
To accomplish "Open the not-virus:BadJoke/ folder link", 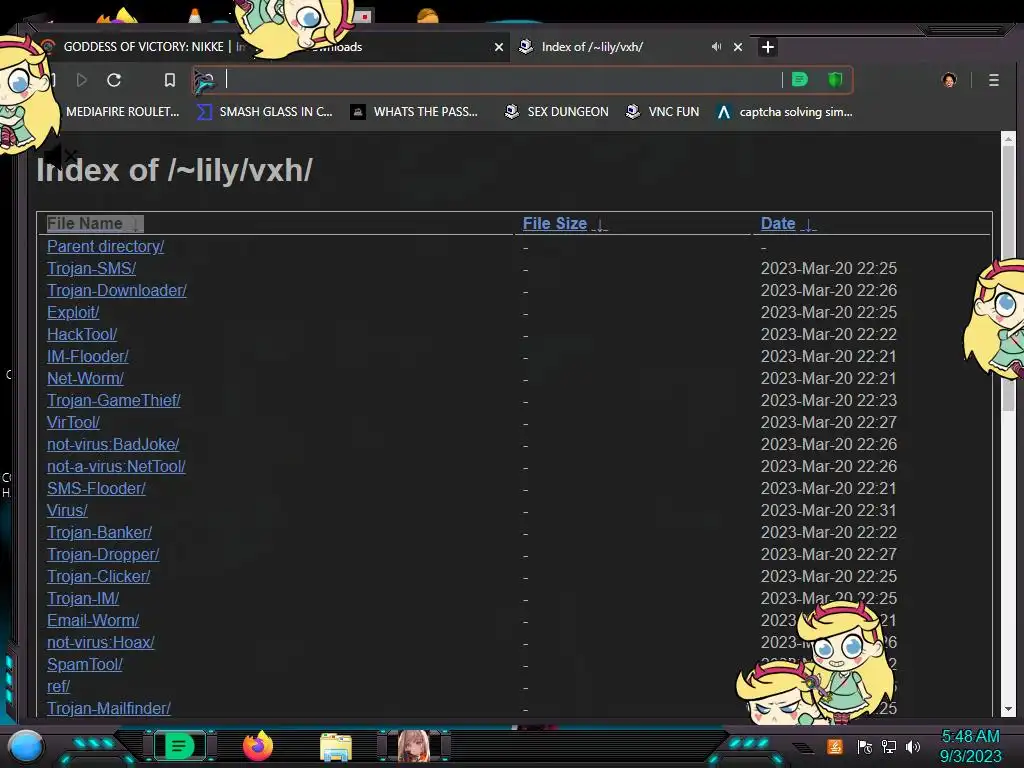I will 113,444.
